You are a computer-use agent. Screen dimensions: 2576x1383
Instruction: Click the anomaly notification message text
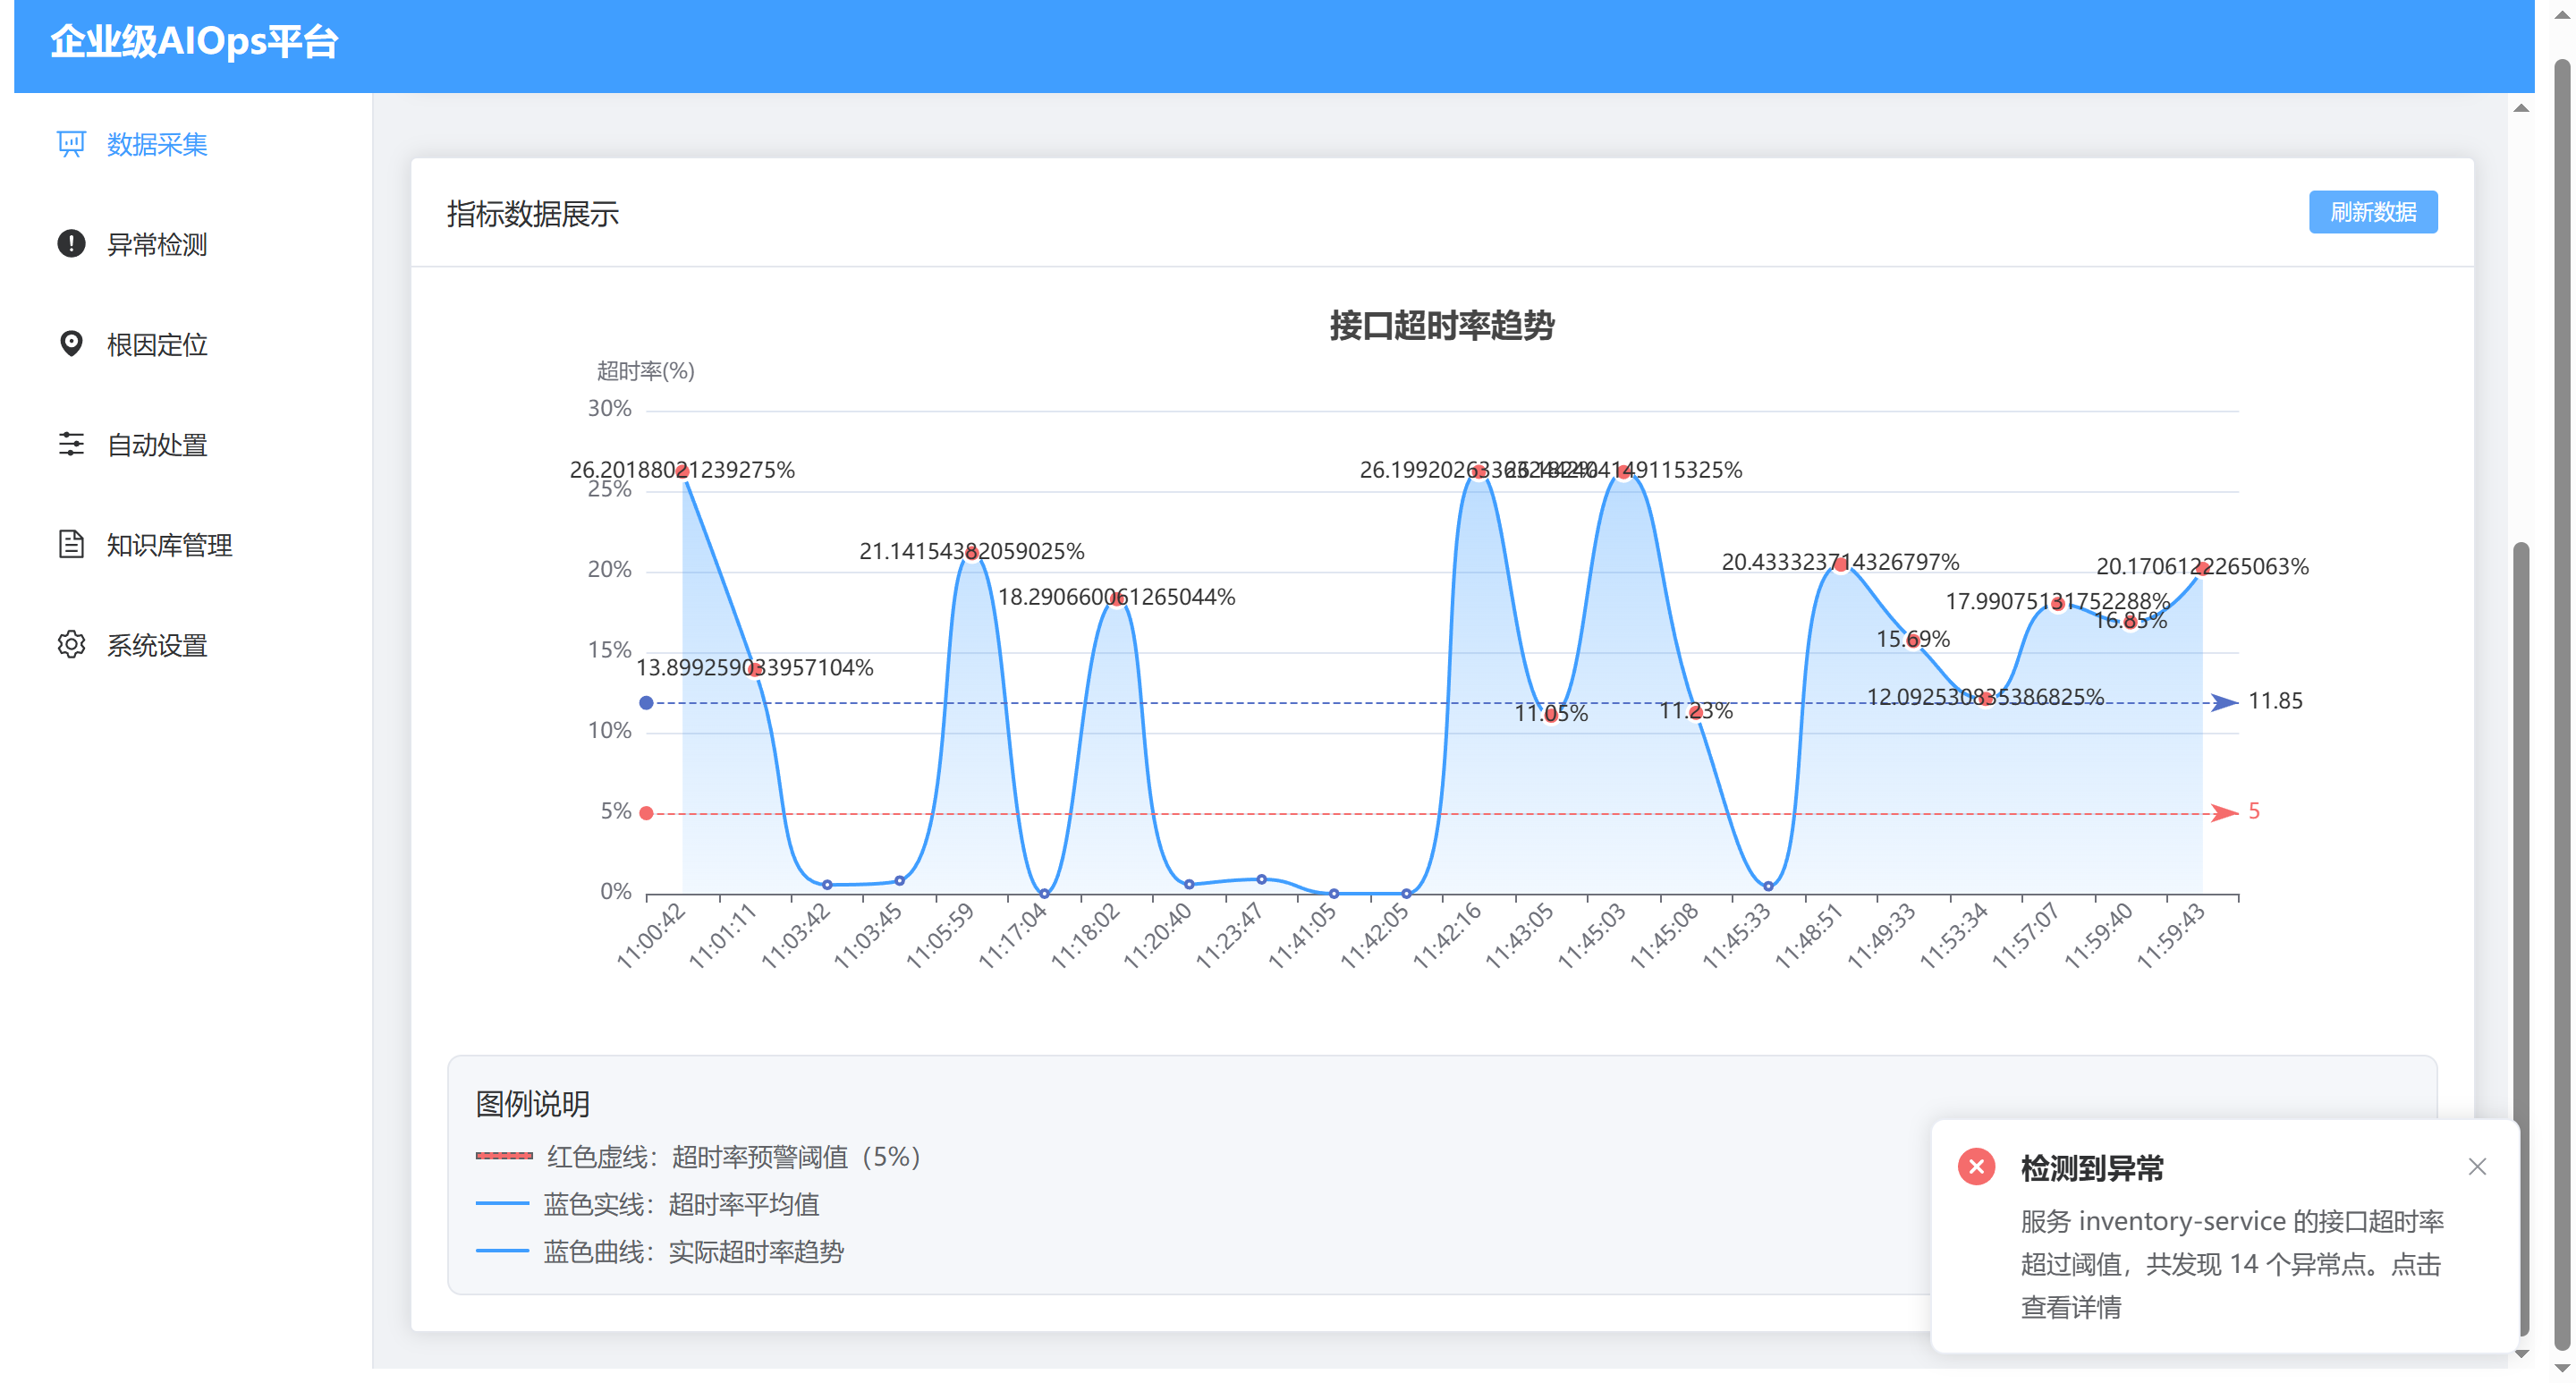pyautogui.click(x=2230, y=1264)
